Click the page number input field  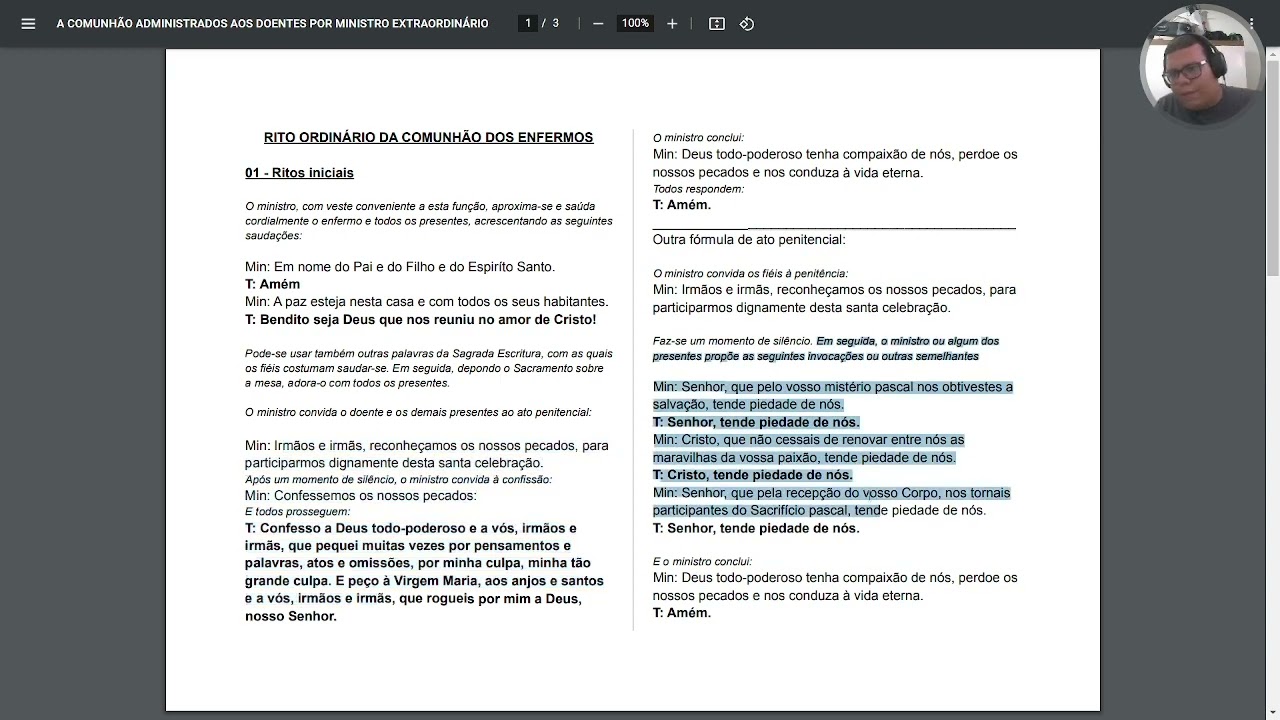coord(528,23)
